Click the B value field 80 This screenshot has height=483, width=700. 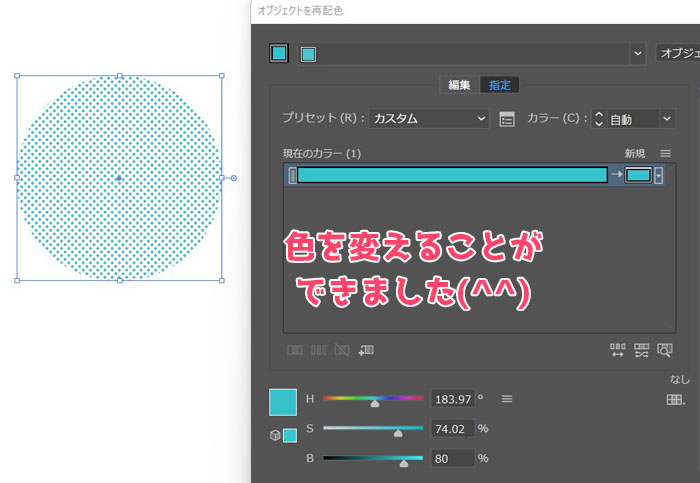(453, 458)
